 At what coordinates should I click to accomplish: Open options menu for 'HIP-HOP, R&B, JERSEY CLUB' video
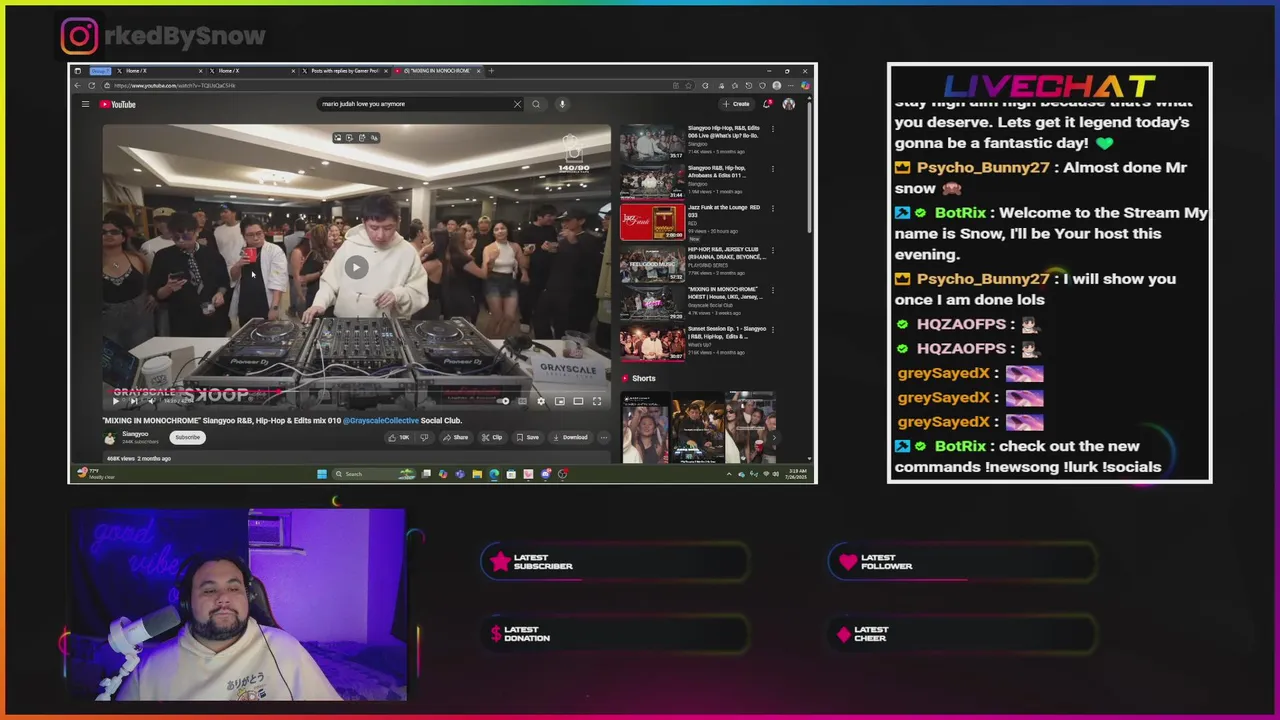tap(772, 250)
